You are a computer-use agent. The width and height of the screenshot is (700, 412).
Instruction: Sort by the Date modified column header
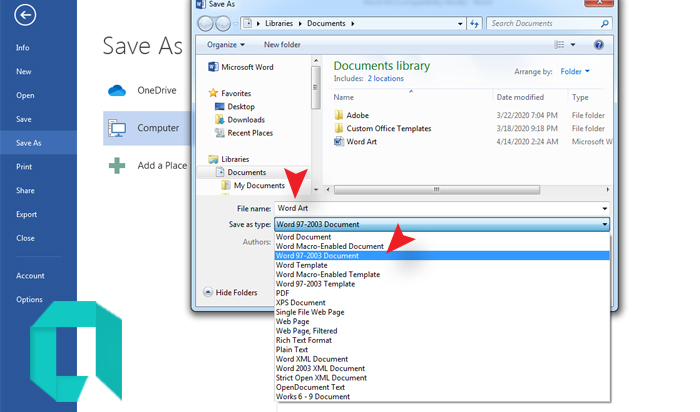pos(520,97)
